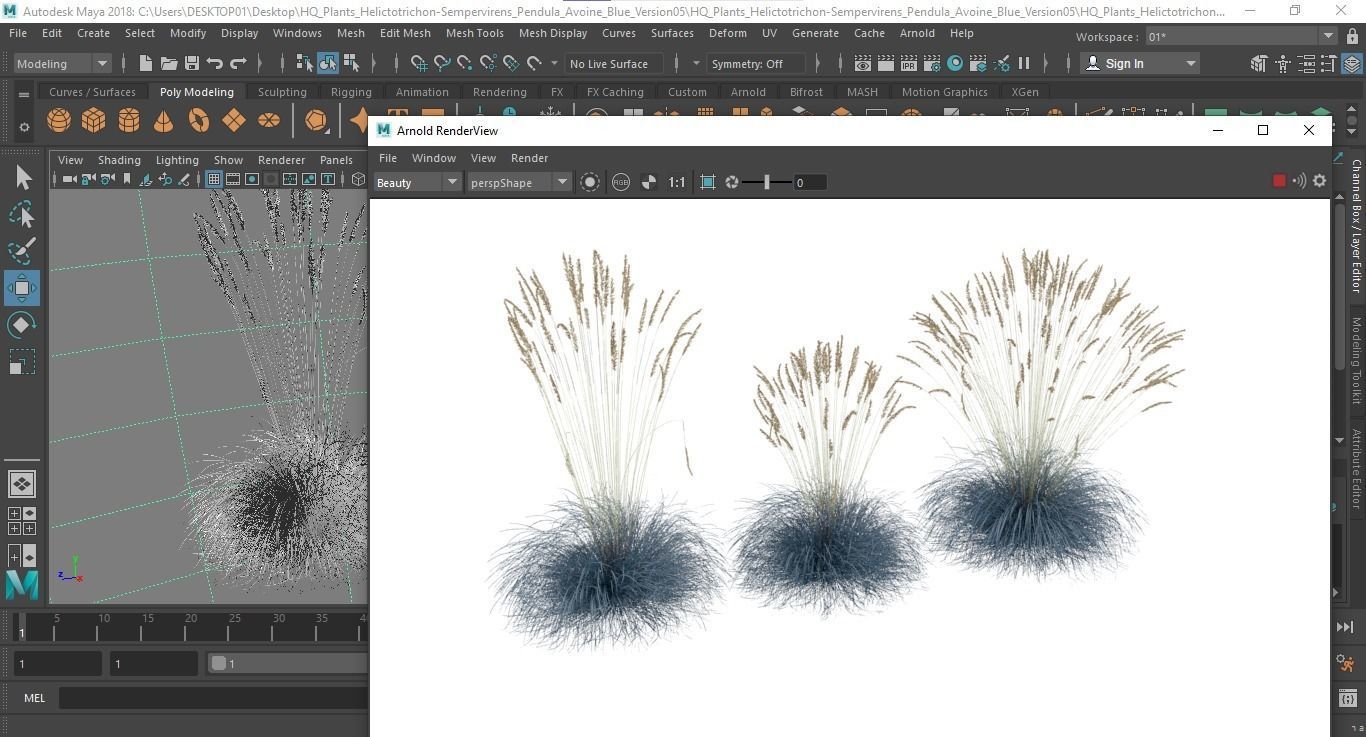
Task: Toggle the viewport grid display
Action: [x=213, y=179]
